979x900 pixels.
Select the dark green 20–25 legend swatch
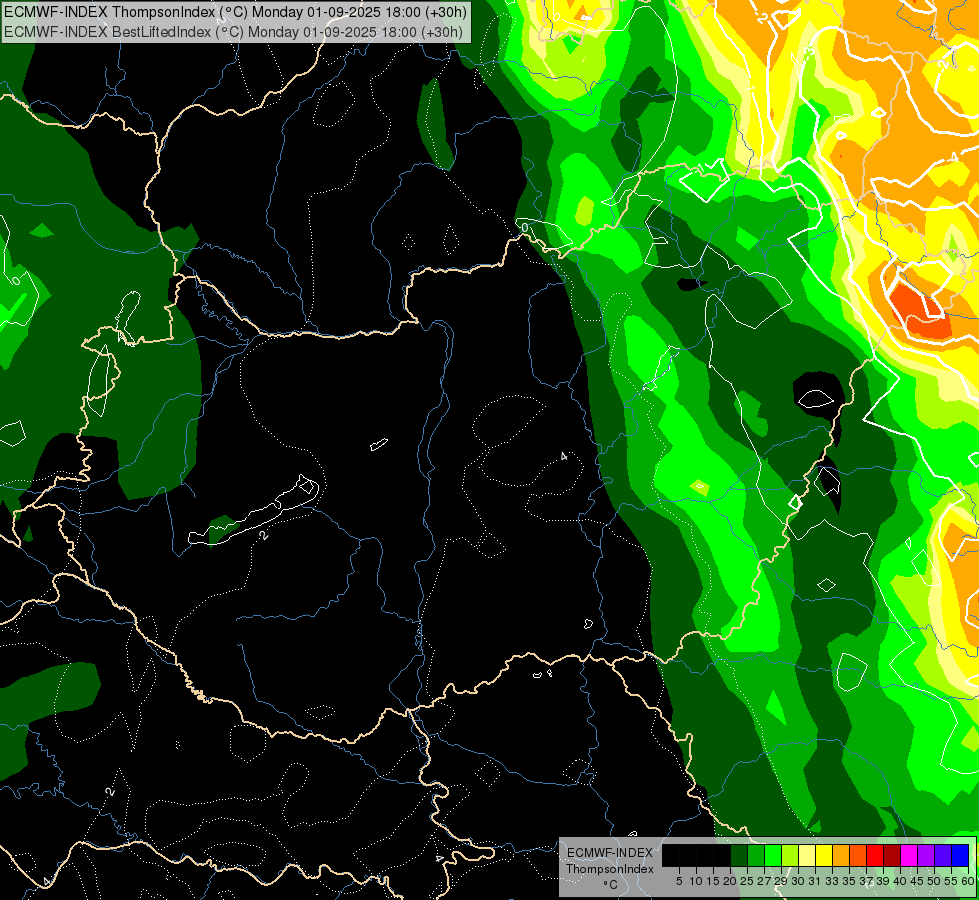[739, 856]
